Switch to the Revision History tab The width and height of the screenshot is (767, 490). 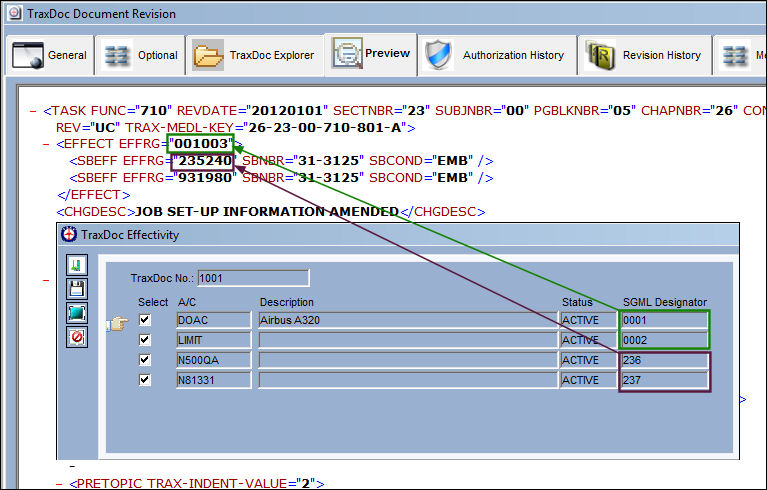[645, 55]
